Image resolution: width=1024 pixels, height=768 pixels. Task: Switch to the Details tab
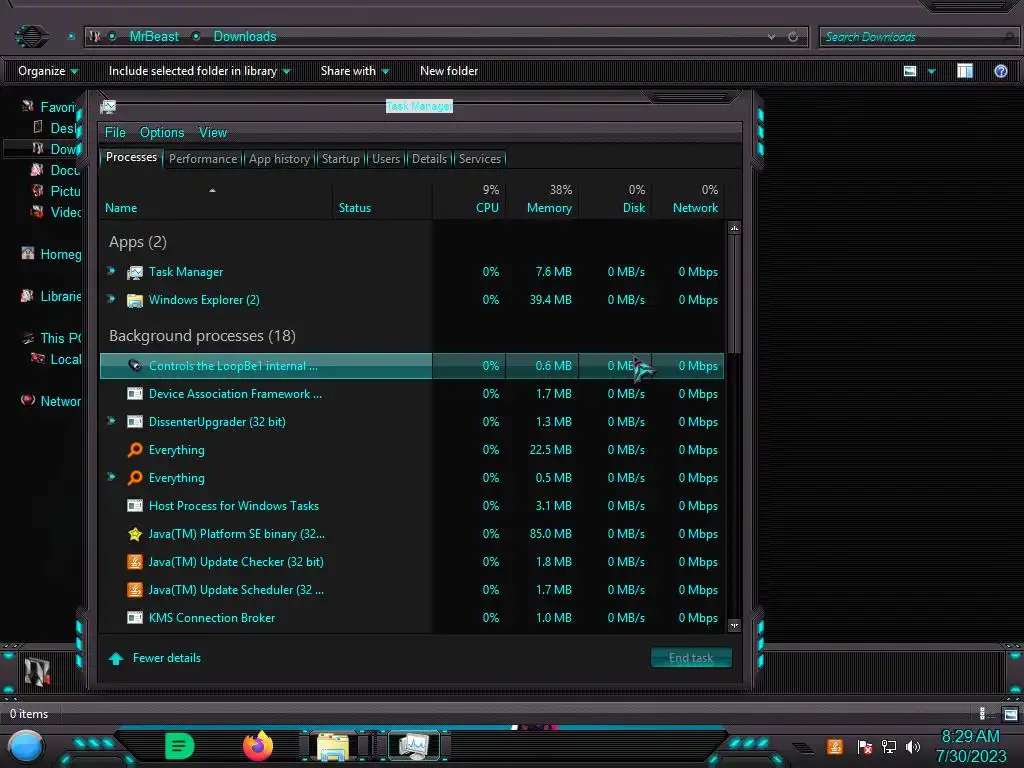point(429,159)
